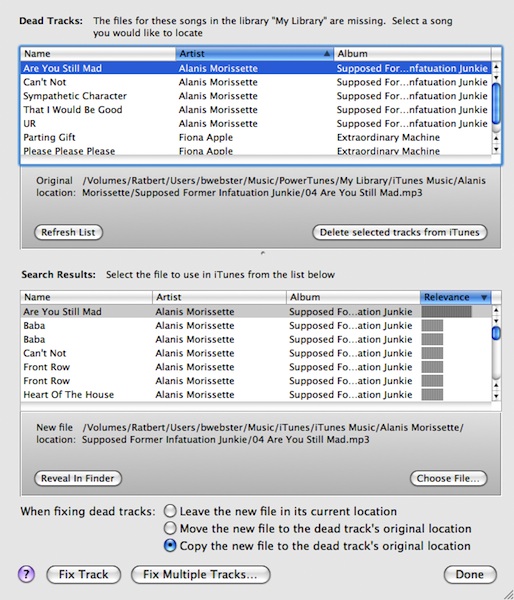
Task: Click the split-pane divider handle between panels
Action: (x=262, y=253)
